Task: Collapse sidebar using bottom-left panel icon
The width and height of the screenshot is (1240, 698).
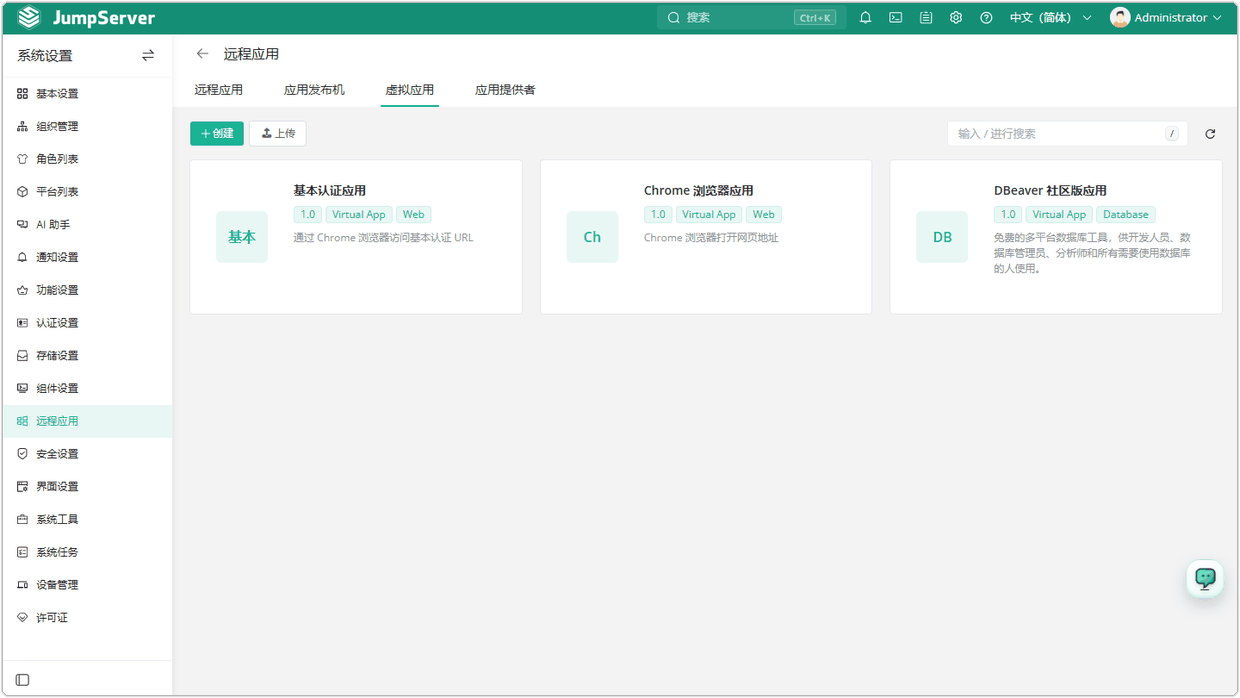Action: tap(22, 680)
